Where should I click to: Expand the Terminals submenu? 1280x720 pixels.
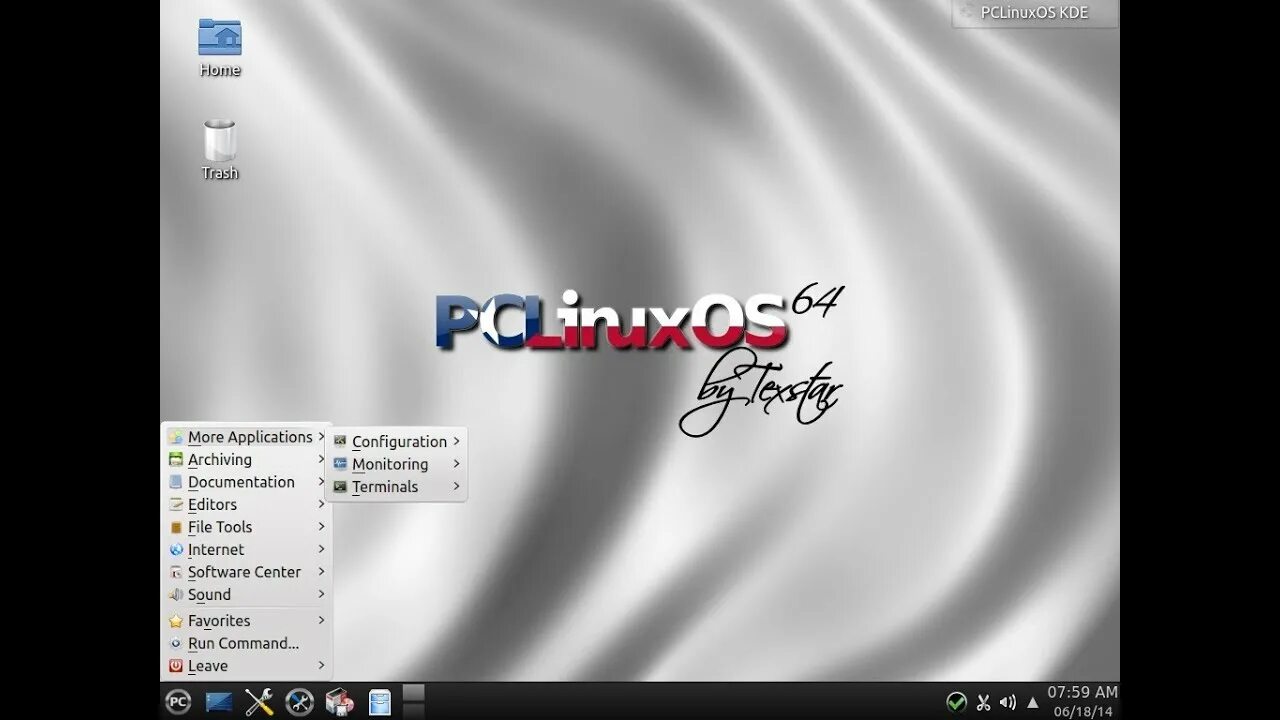396,487
